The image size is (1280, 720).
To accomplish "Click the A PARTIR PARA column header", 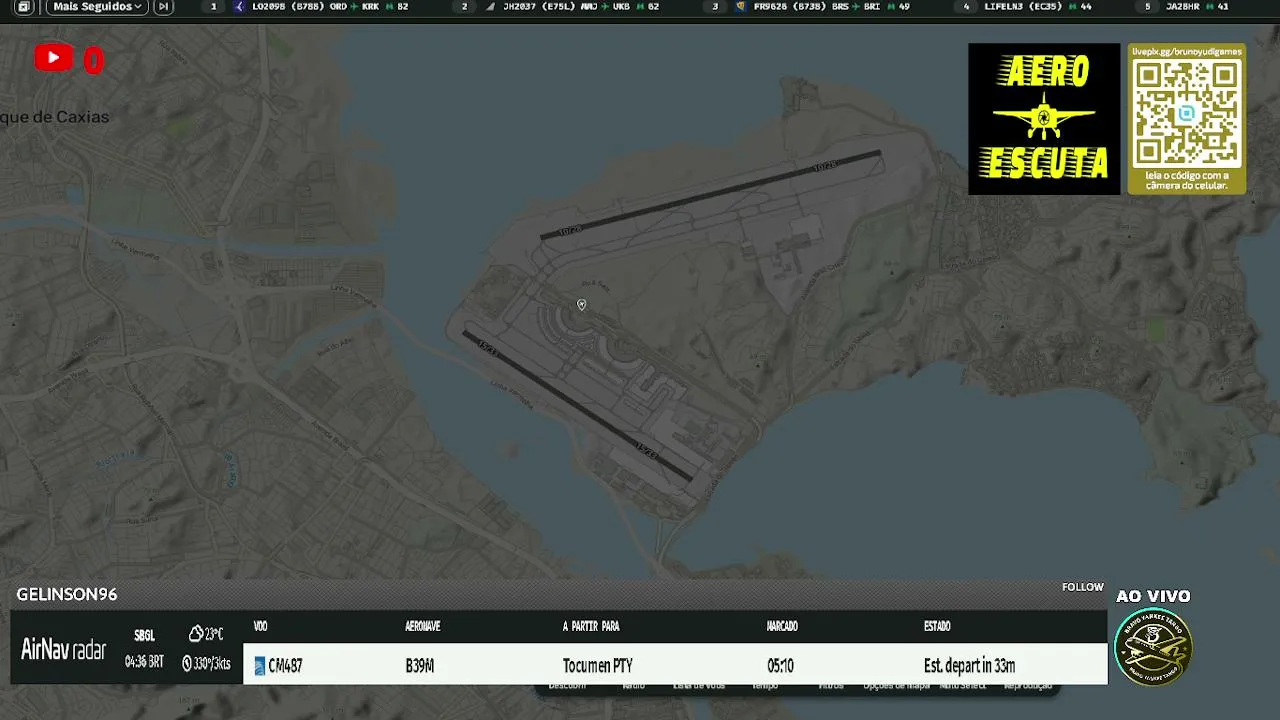I will point(591,627).
